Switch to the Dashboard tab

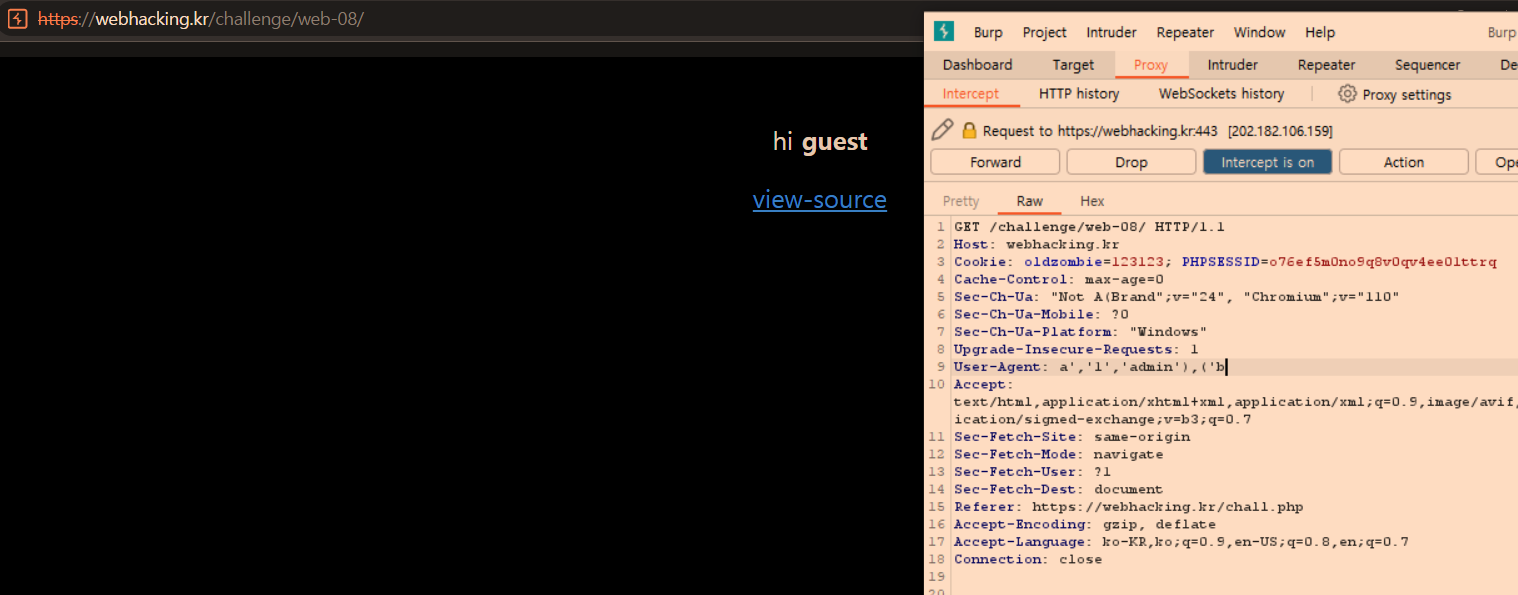pos(977,65)
